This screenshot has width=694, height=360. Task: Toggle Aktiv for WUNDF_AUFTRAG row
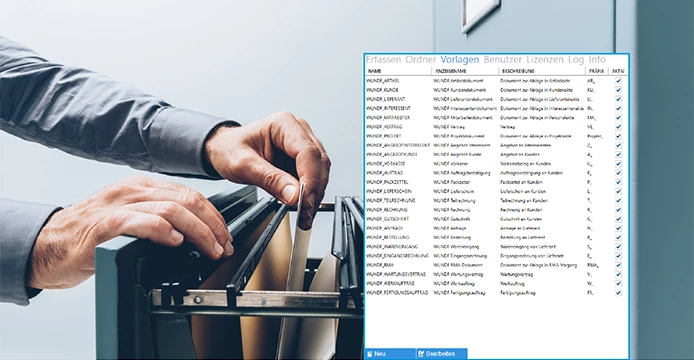click(618, 173)
